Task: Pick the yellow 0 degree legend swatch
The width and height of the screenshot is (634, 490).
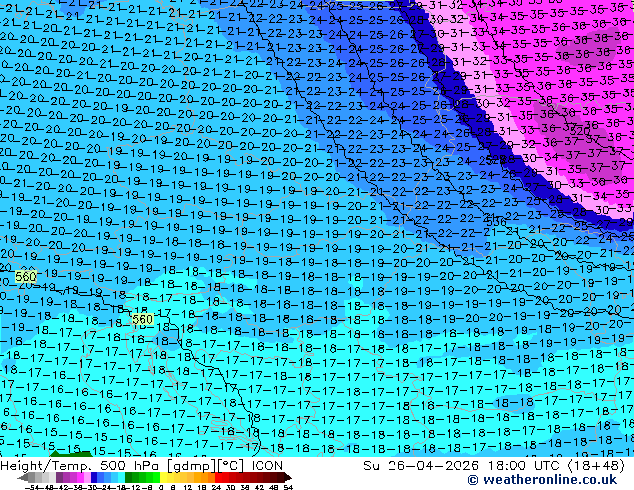Action: coord(163,478)
